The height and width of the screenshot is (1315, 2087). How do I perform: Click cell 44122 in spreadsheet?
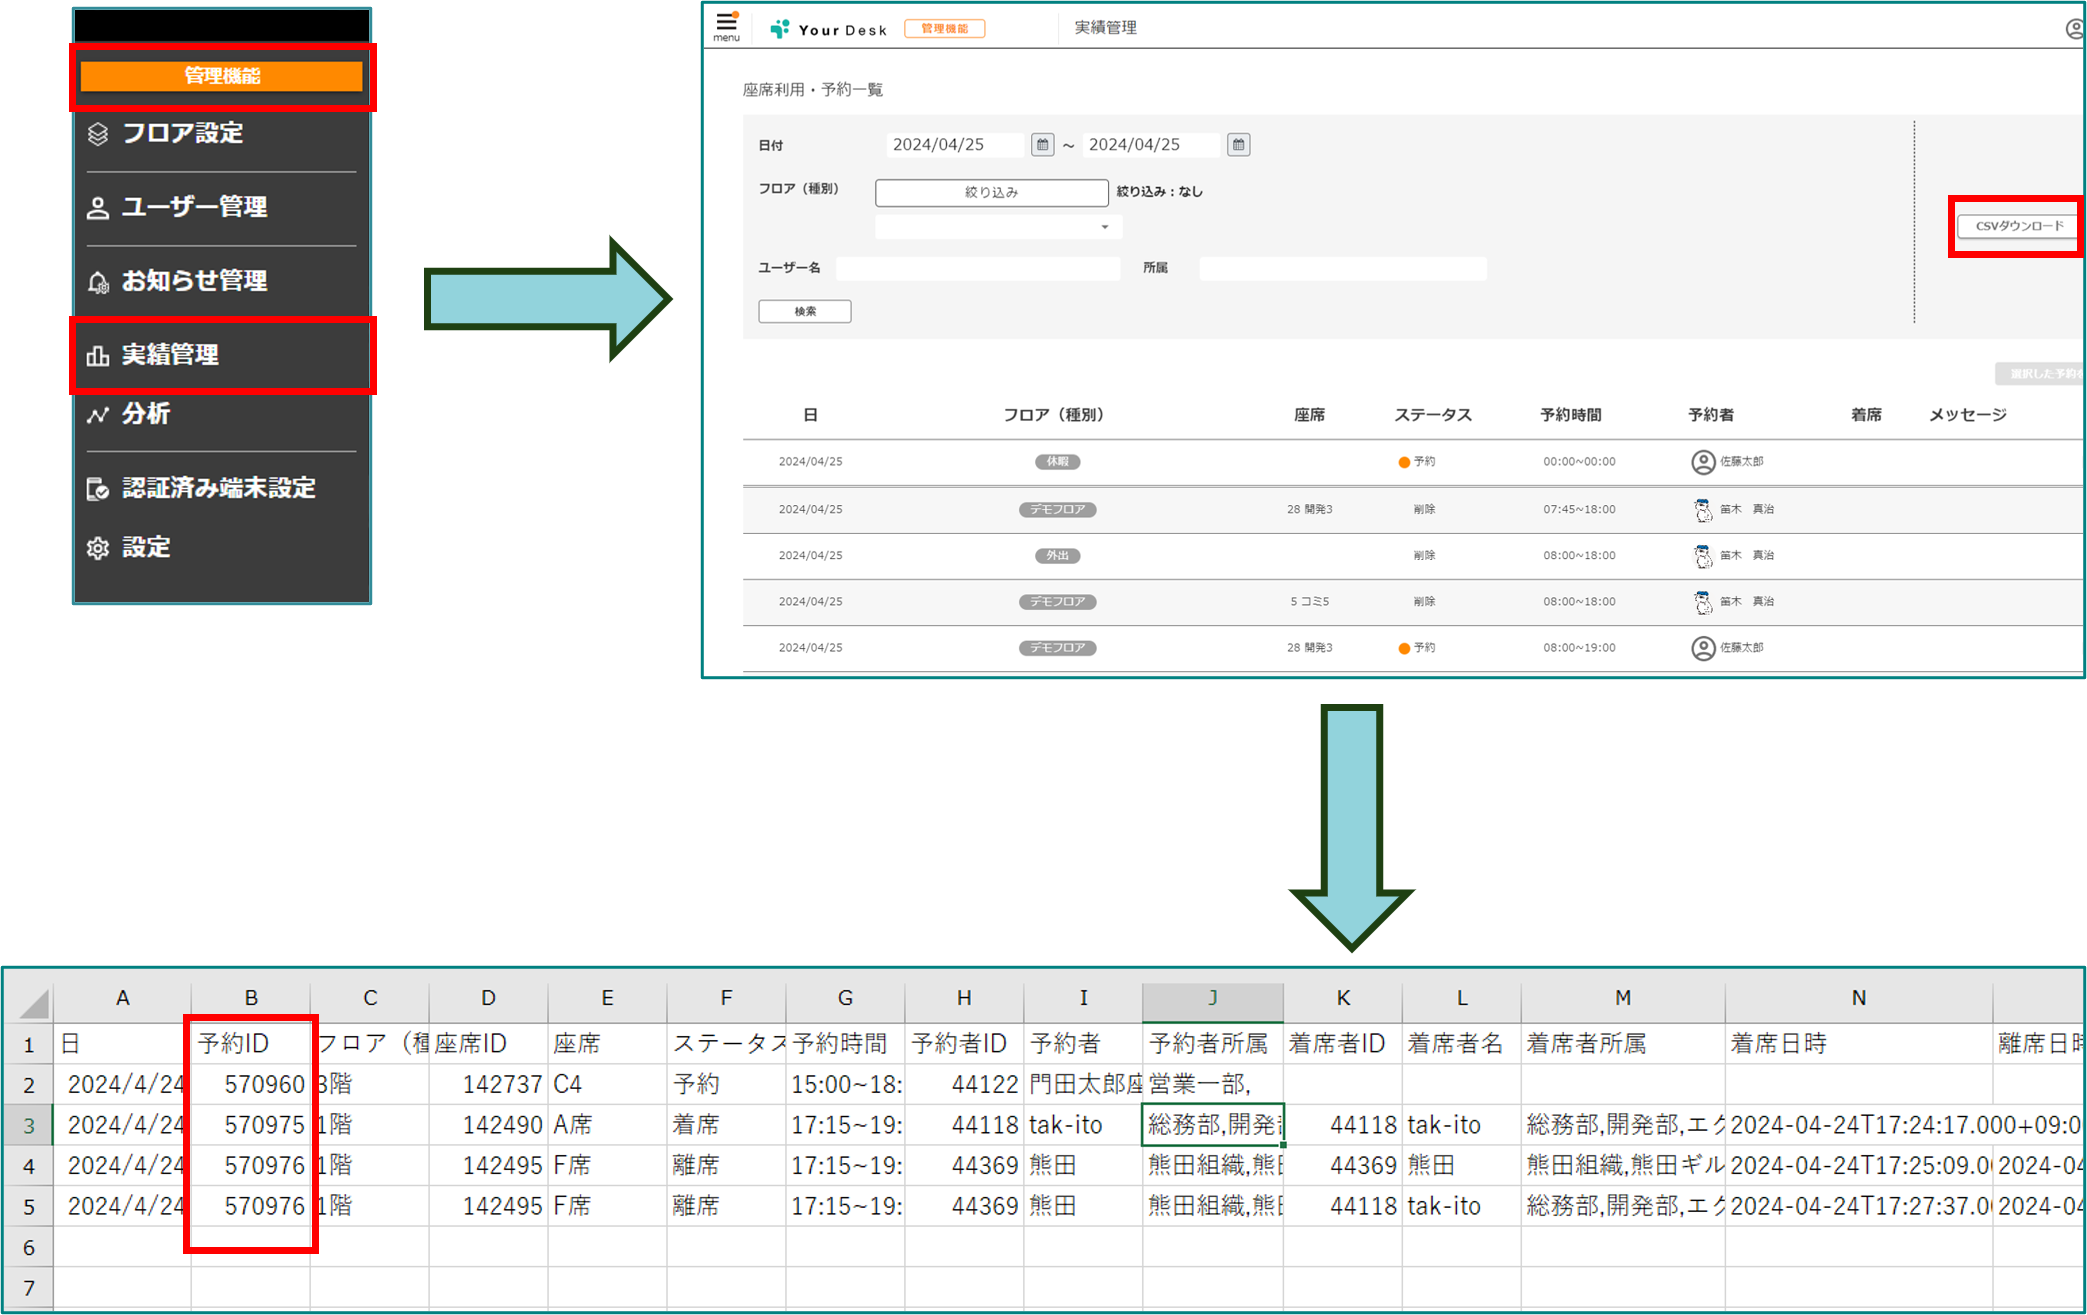click(964, 1085)
